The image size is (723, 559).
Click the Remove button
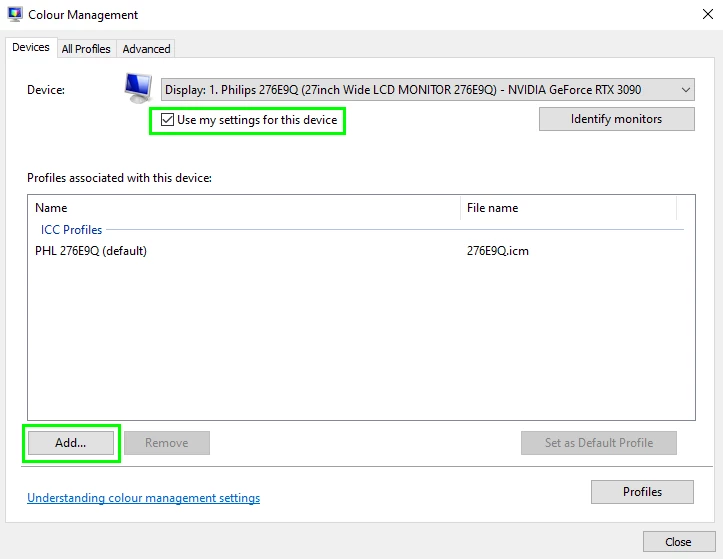(166, 443)
